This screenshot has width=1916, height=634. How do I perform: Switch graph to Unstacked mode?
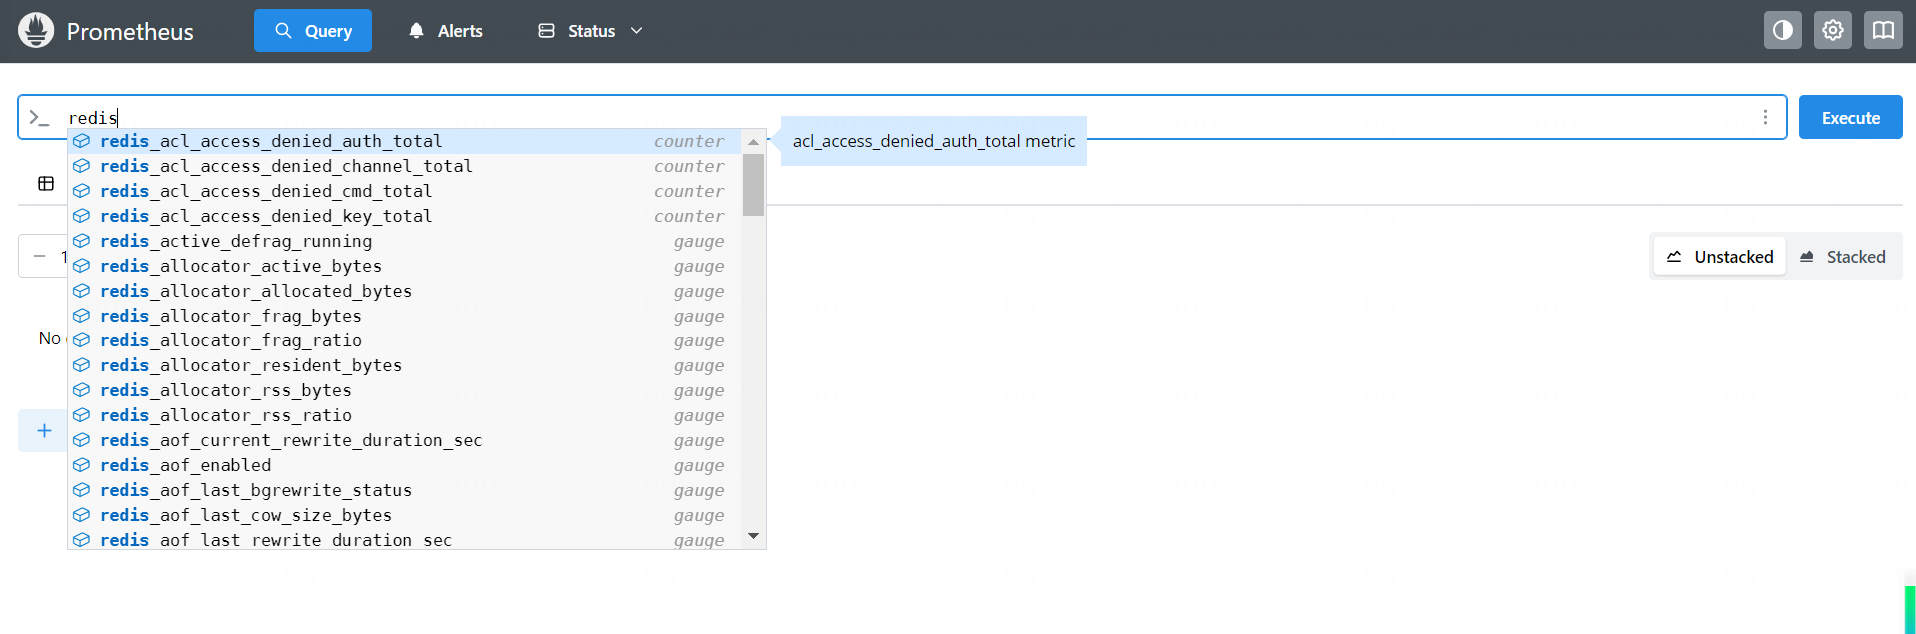click(1720, 257)
